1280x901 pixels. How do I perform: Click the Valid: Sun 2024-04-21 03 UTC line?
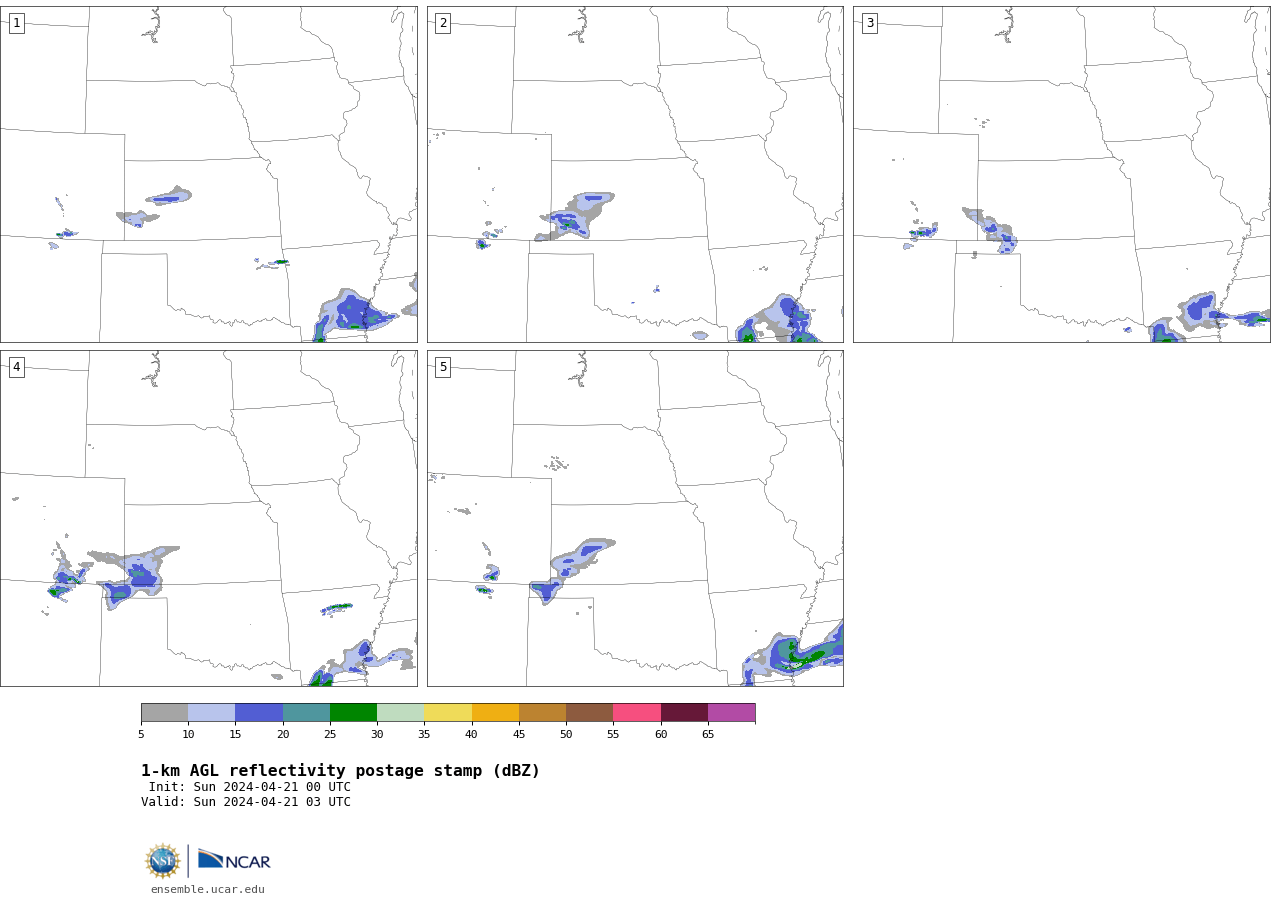[x=246, y=802]
